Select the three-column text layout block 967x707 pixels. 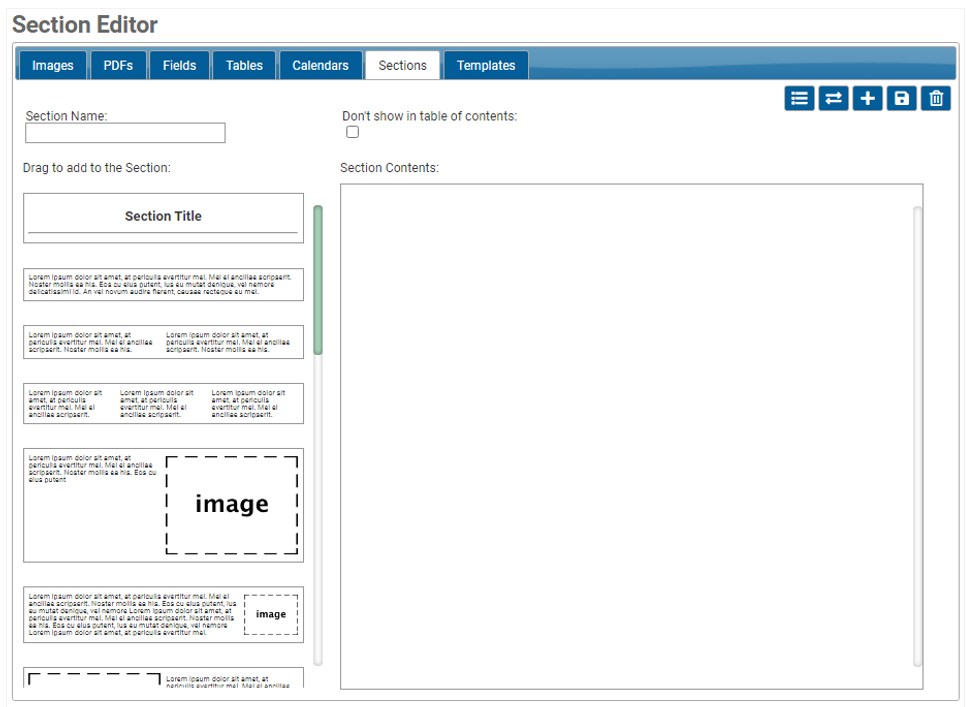point(163,402)
